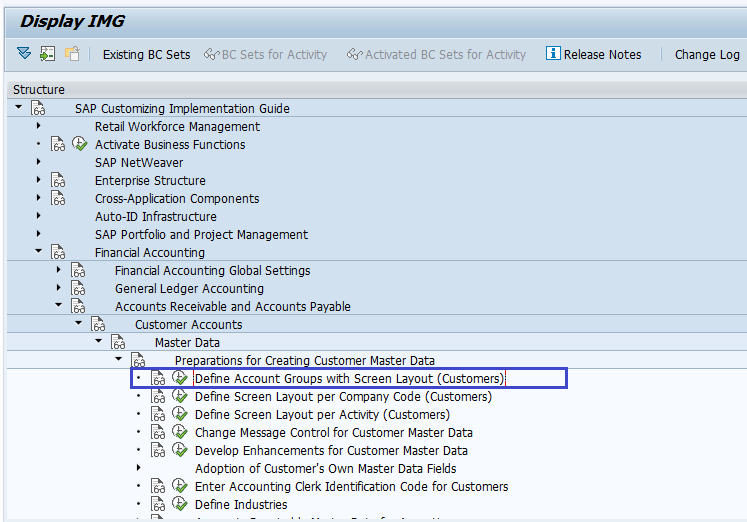Expand Cross-Application Components node
Screen dimensions: 747x522
tap(39, 198)
